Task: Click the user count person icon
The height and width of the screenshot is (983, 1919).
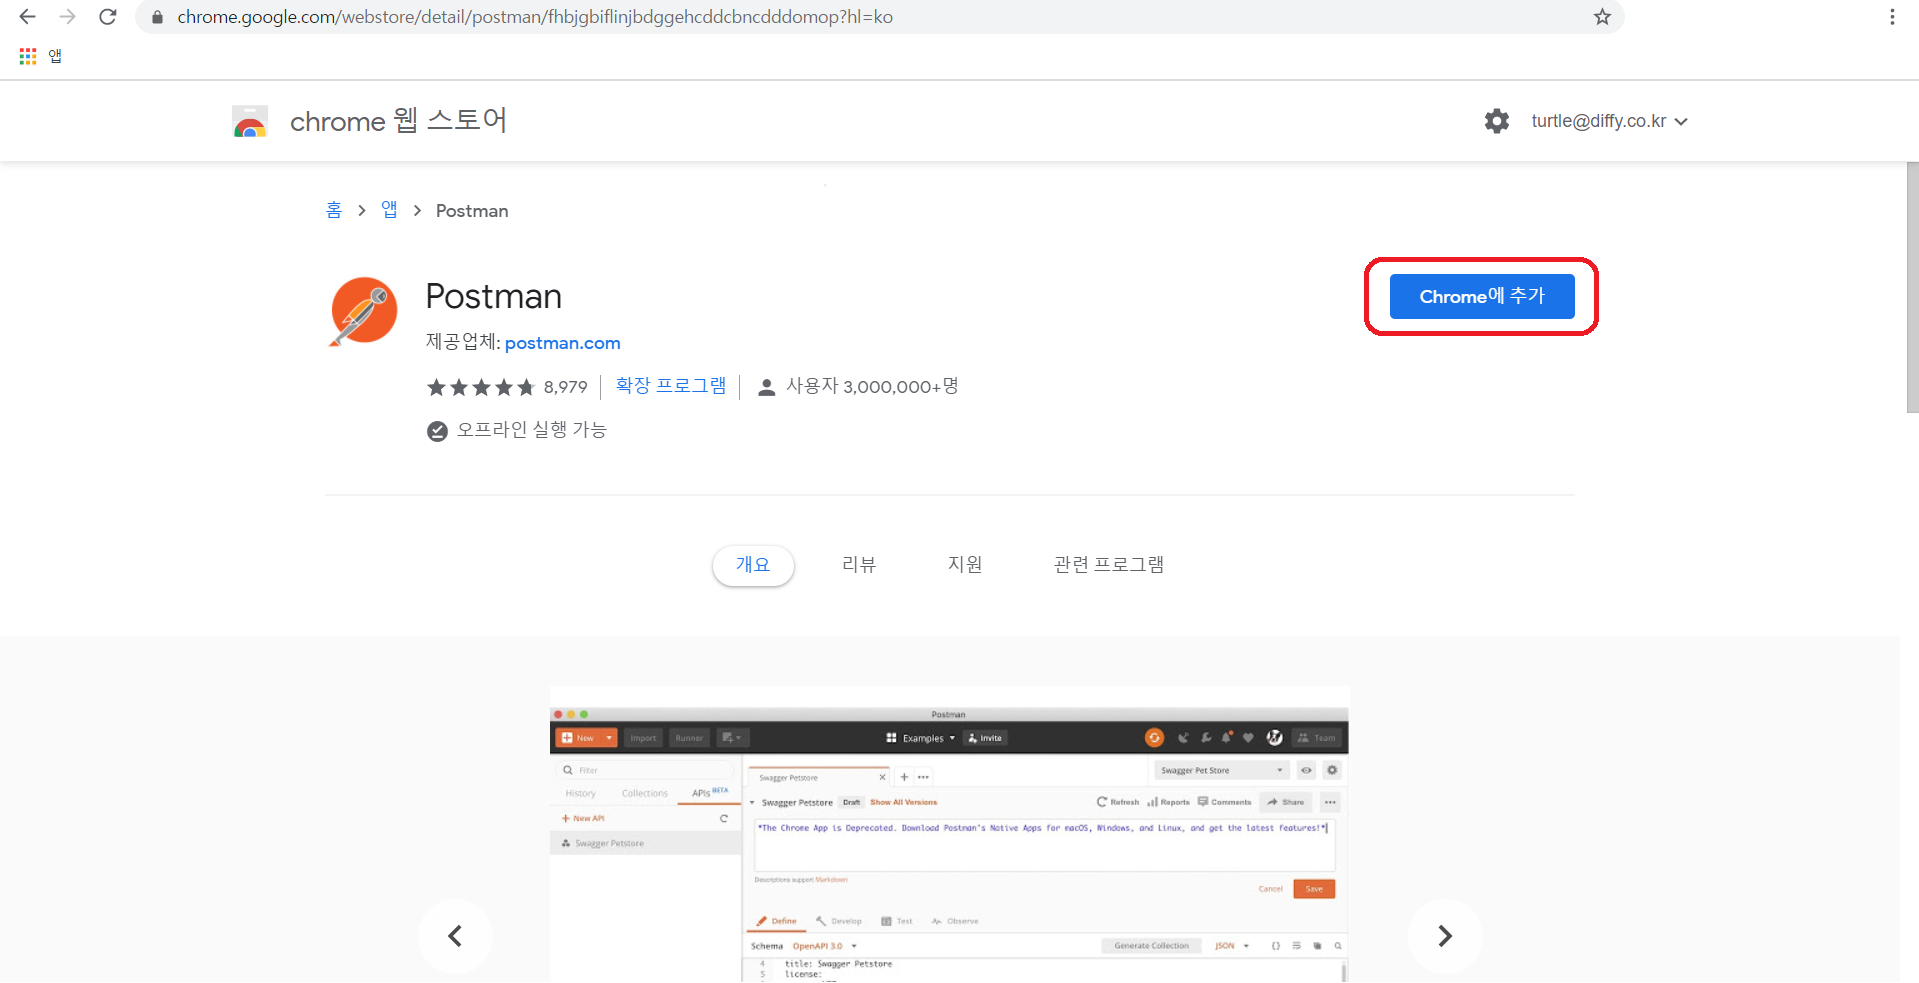Action: 766,387
